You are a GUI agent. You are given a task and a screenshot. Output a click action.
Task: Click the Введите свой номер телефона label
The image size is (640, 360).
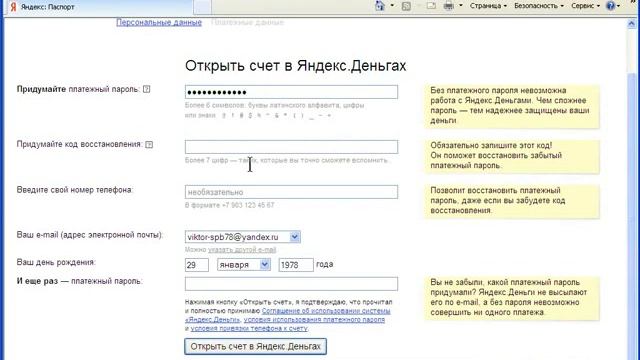coord(75,190)
